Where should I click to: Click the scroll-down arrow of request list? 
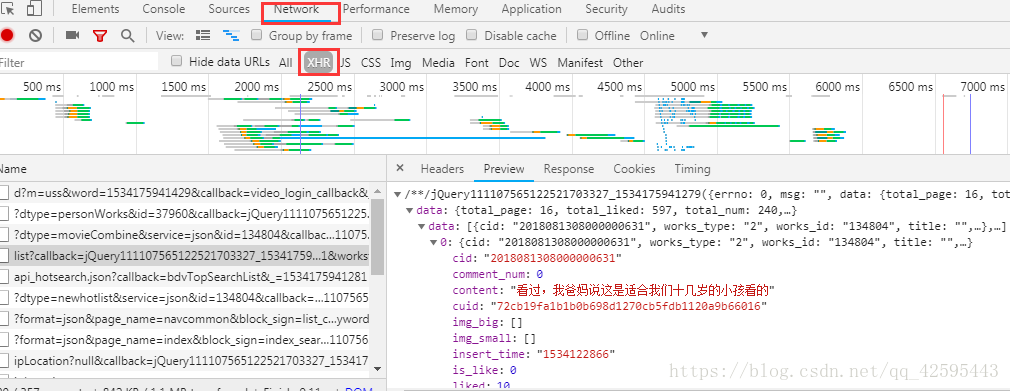377,368
